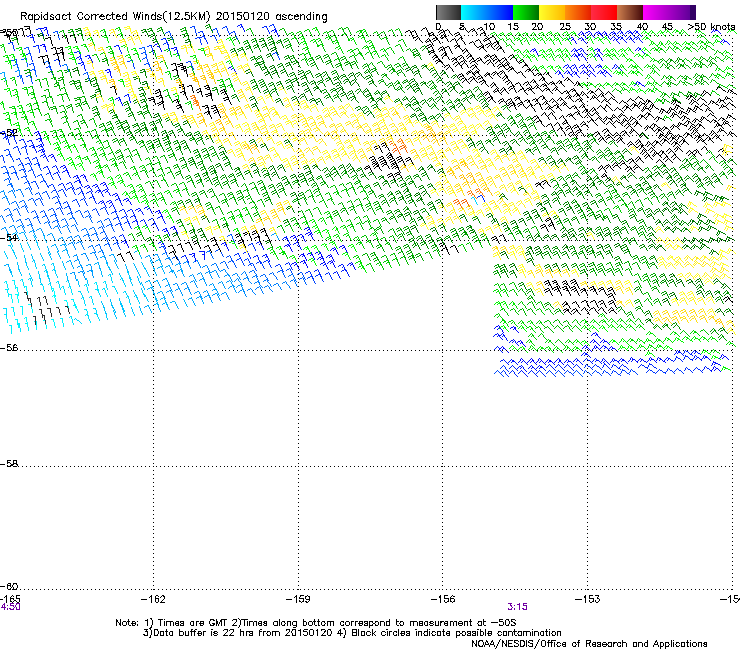Click the cyan 5-10 knots legend color

pos(474,12)
